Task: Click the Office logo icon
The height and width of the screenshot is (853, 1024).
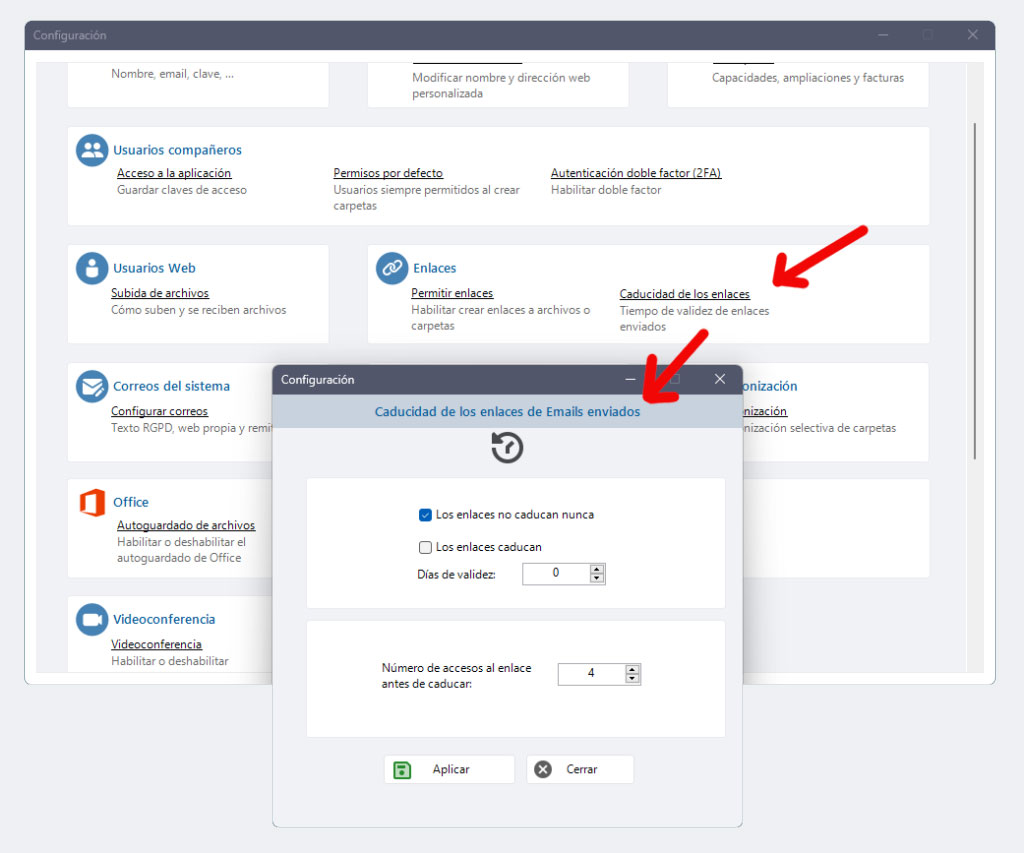Action: (92, 502)
